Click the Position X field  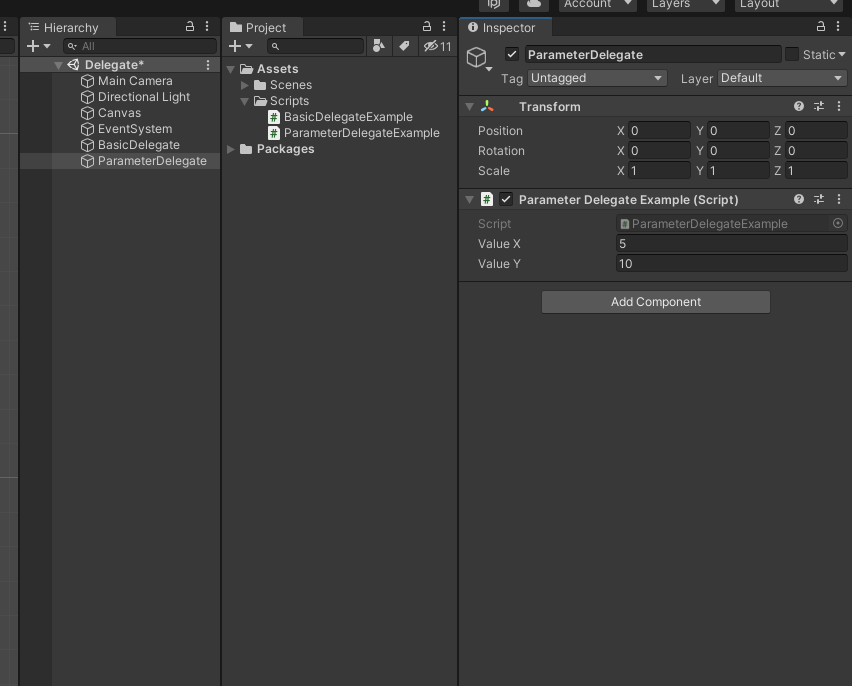659,131
